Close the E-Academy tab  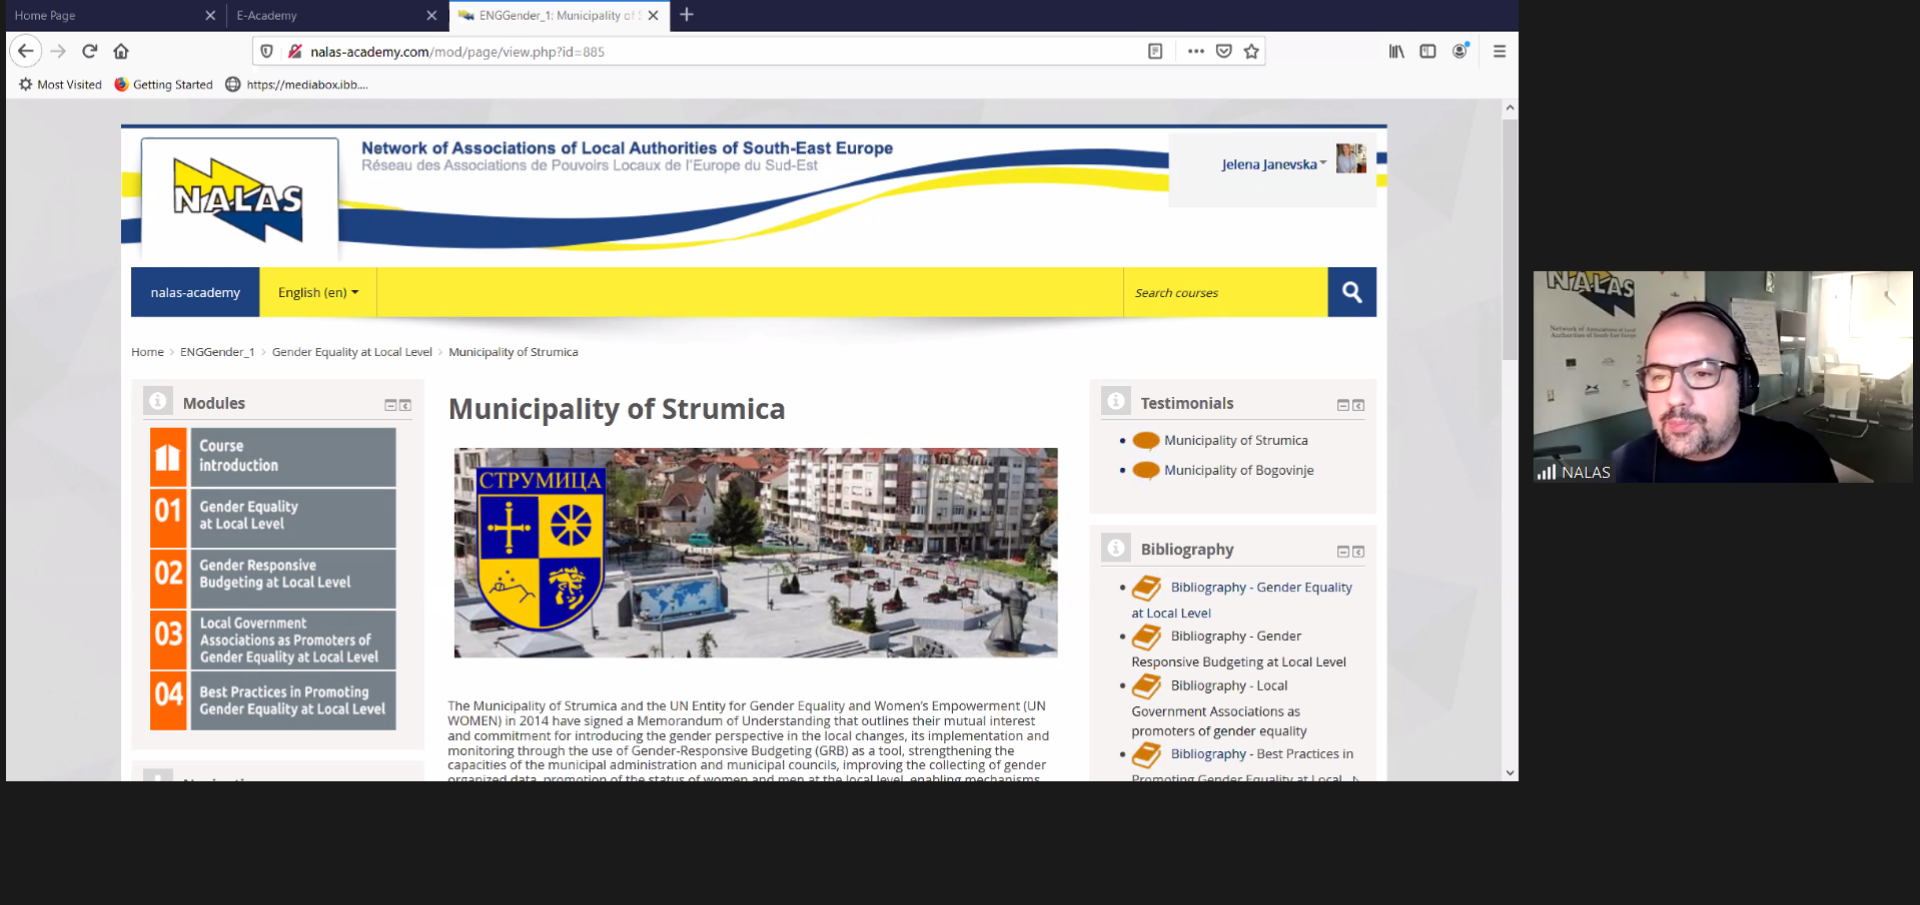click(x=432, y=15)
